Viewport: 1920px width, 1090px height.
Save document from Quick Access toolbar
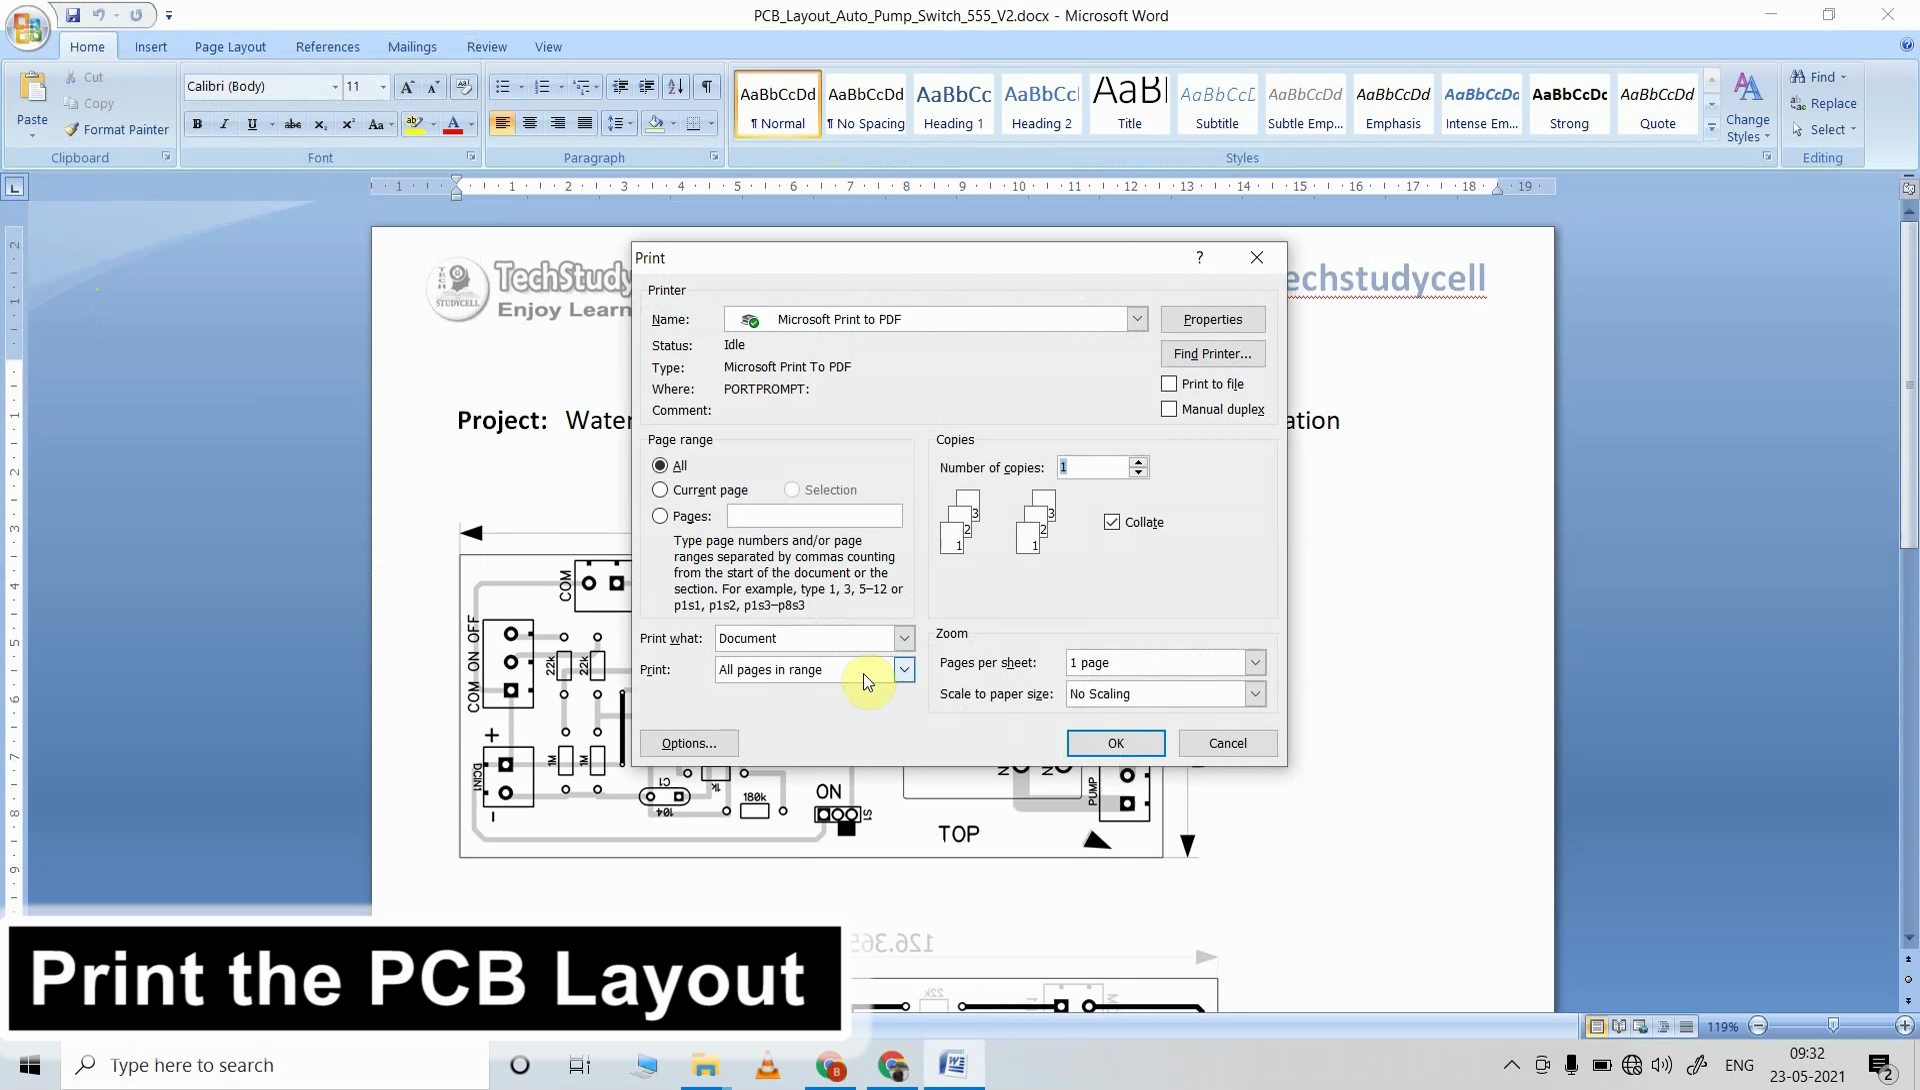point(73,15)
